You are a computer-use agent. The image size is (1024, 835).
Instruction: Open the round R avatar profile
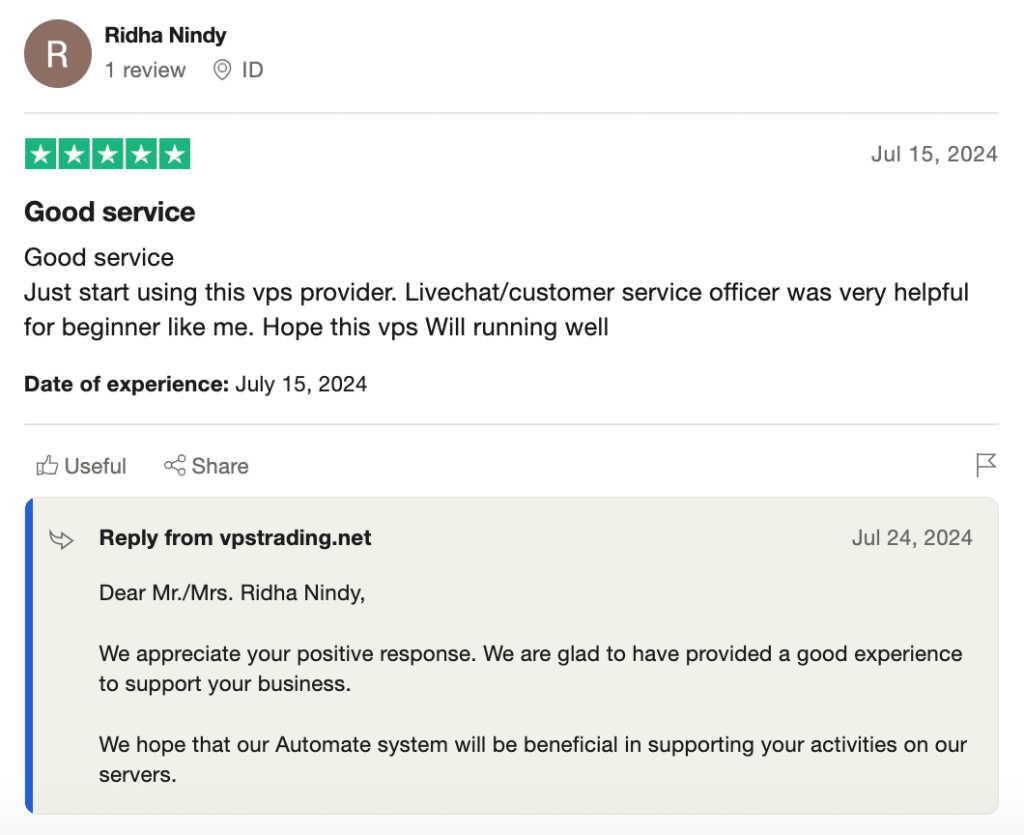(57, 54)
